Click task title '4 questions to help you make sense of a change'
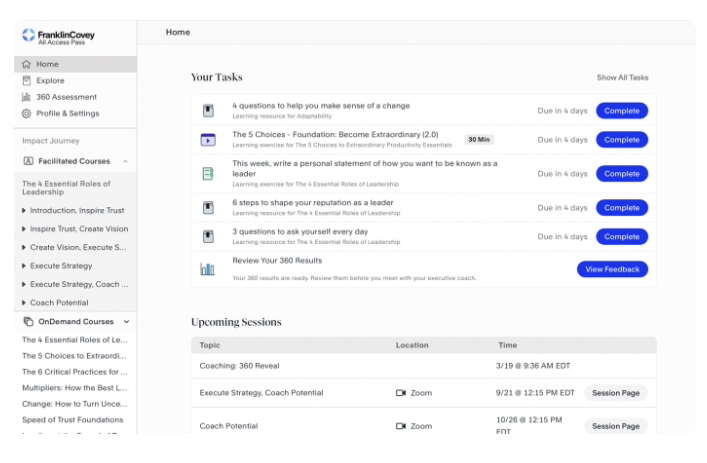 pos(321,106)
